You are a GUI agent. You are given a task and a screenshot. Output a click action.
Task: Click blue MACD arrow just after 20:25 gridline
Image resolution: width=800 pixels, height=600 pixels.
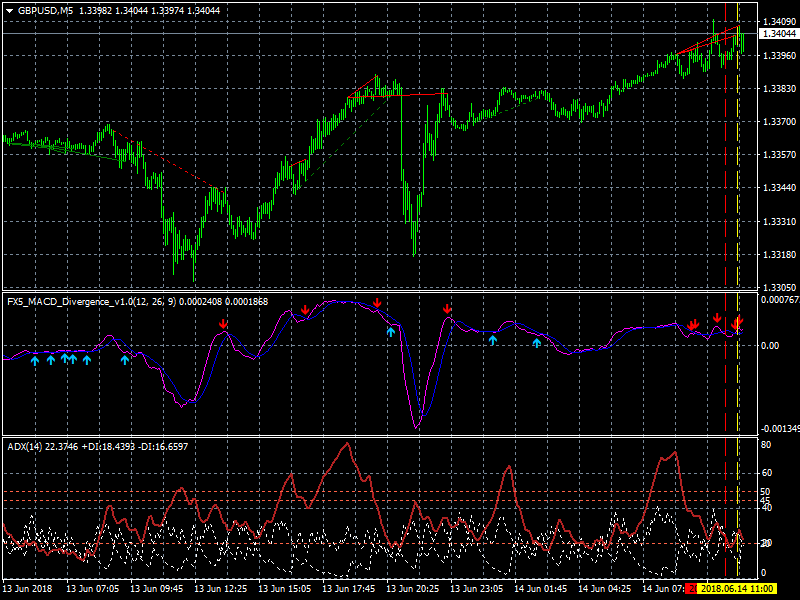point(391,332)
